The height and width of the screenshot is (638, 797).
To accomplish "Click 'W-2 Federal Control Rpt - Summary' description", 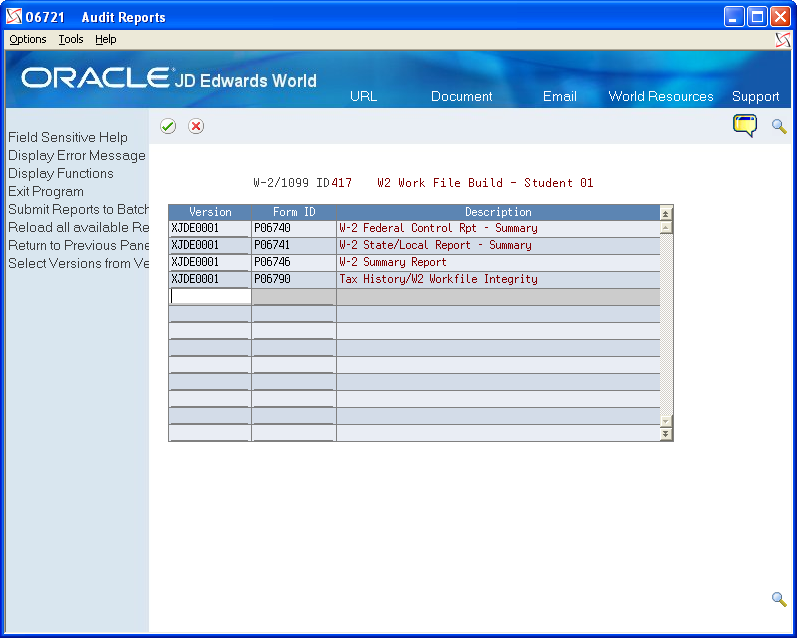I will (438, 228).
